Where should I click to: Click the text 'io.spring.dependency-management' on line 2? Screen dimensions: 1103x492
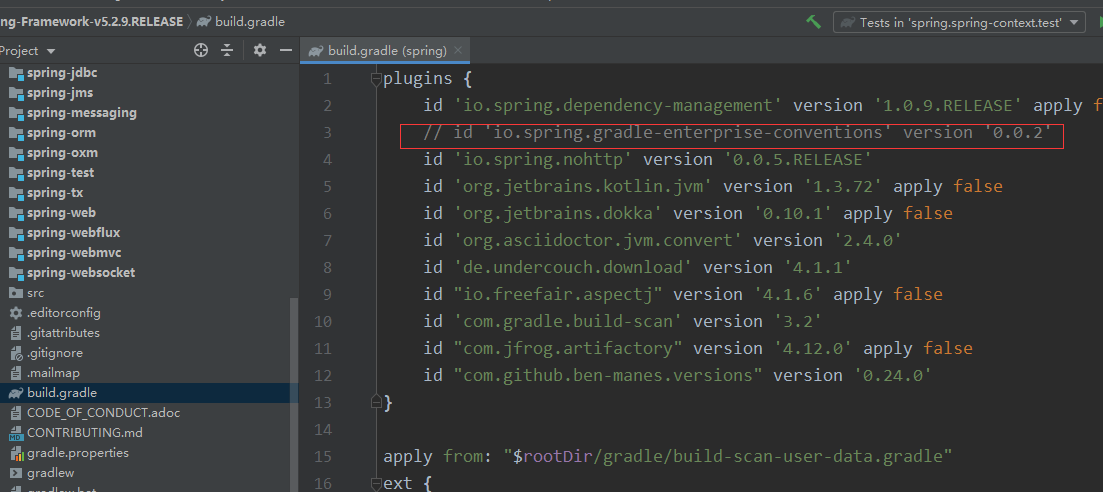pyautogui.click(x=618, y=106)
